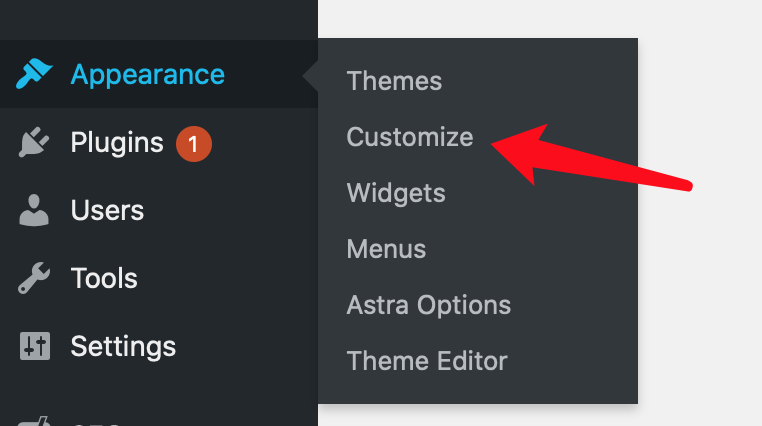Click the Appearance paintbrush icon
The image size is (762, 426).
point(34,74)
